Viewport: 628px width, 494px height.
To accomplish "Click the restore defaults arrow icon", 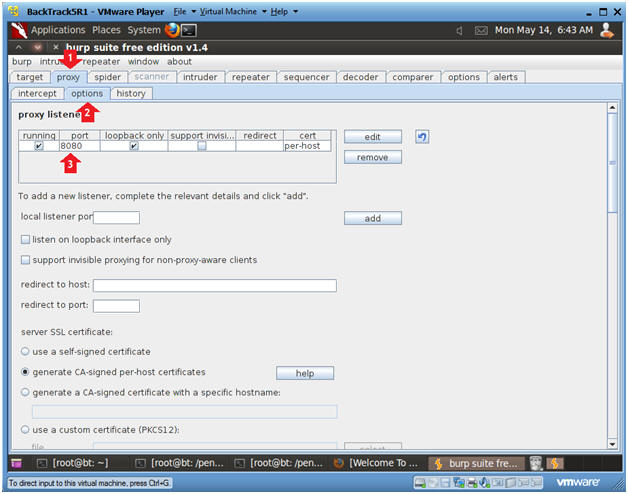I will click(422, 137).
